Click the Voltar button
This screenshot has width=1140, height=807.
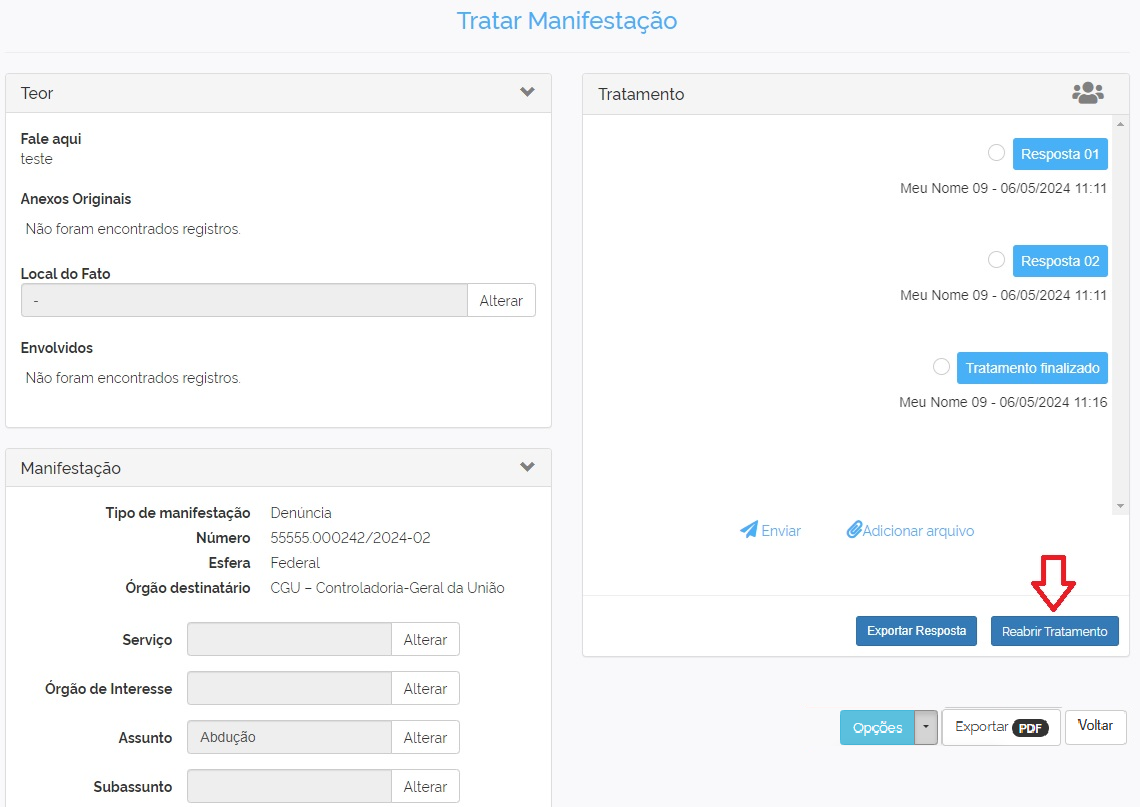(1095, 726)
